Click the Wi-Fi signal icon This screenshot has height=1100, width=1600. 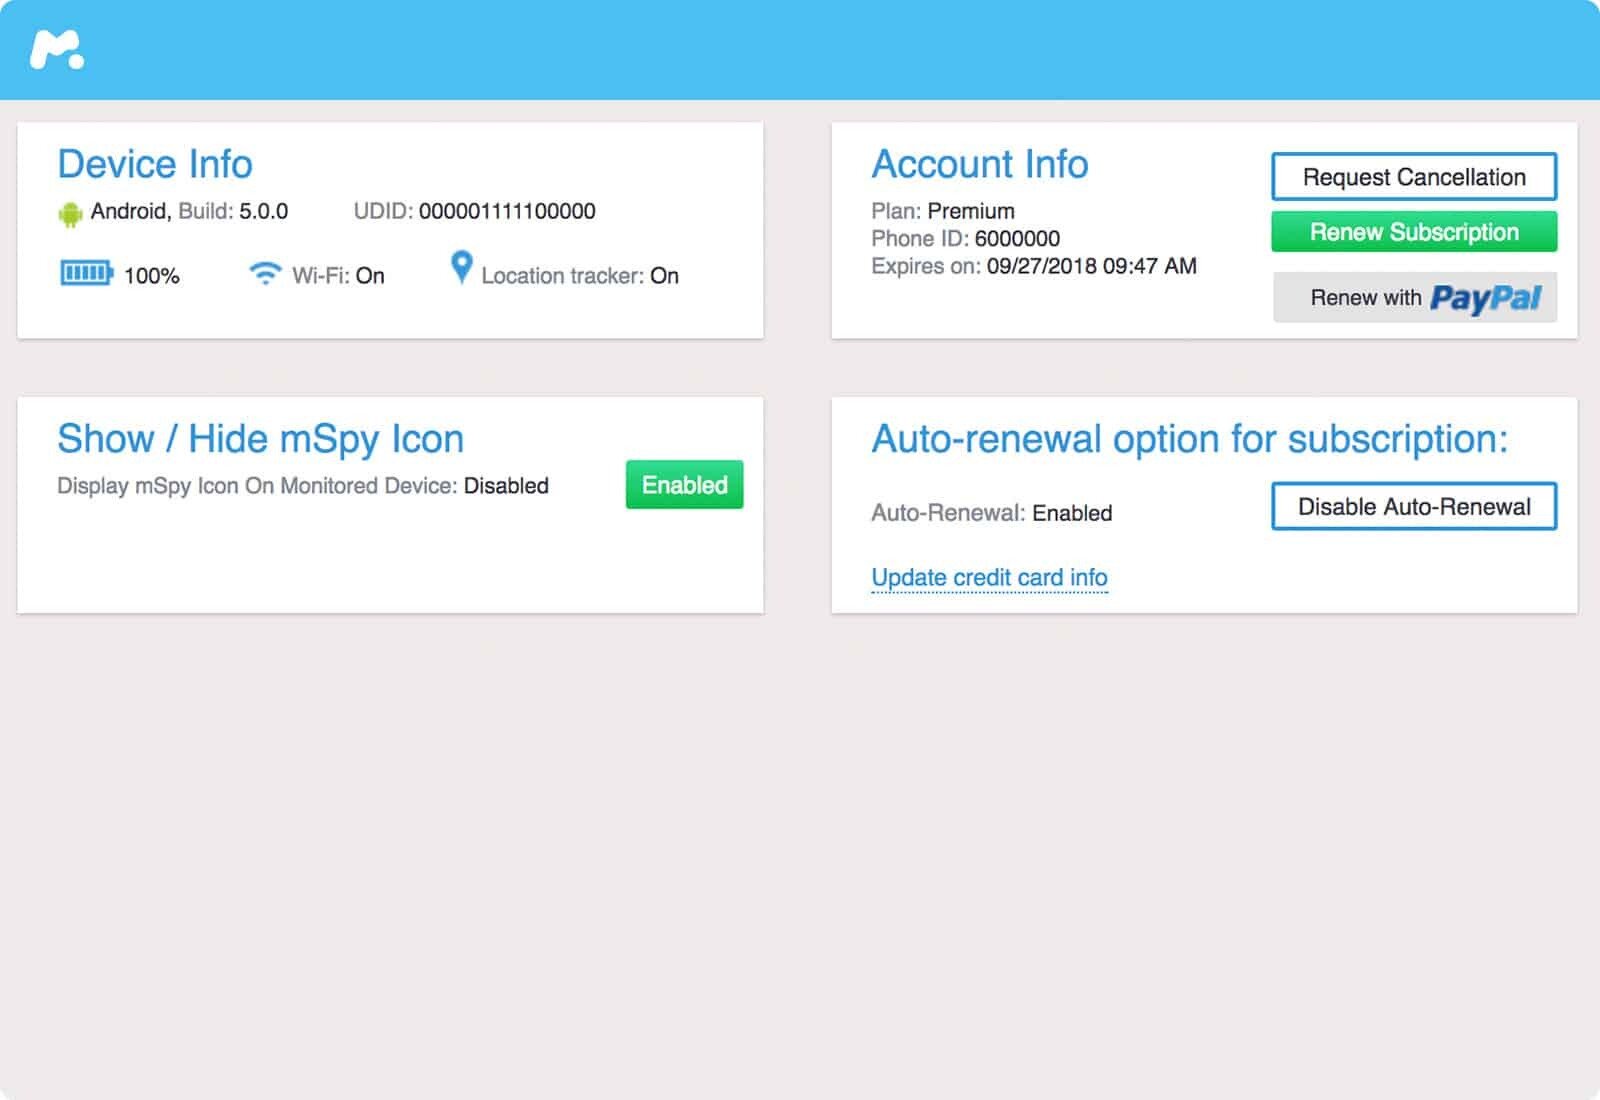[x=264, y=272]
